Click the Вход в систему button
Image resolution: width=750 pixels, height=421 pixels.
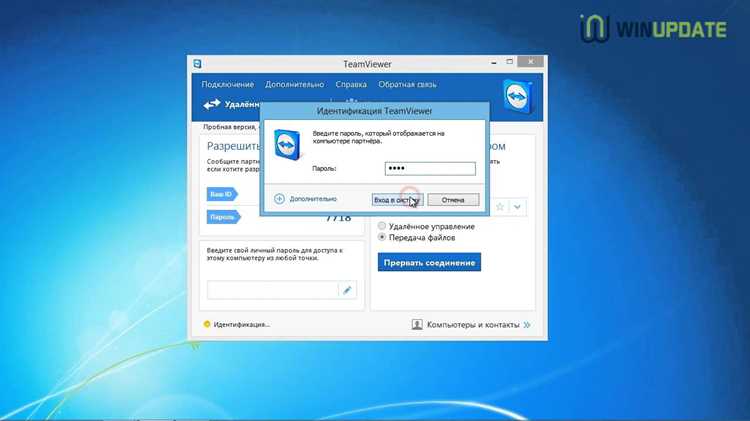397,199
